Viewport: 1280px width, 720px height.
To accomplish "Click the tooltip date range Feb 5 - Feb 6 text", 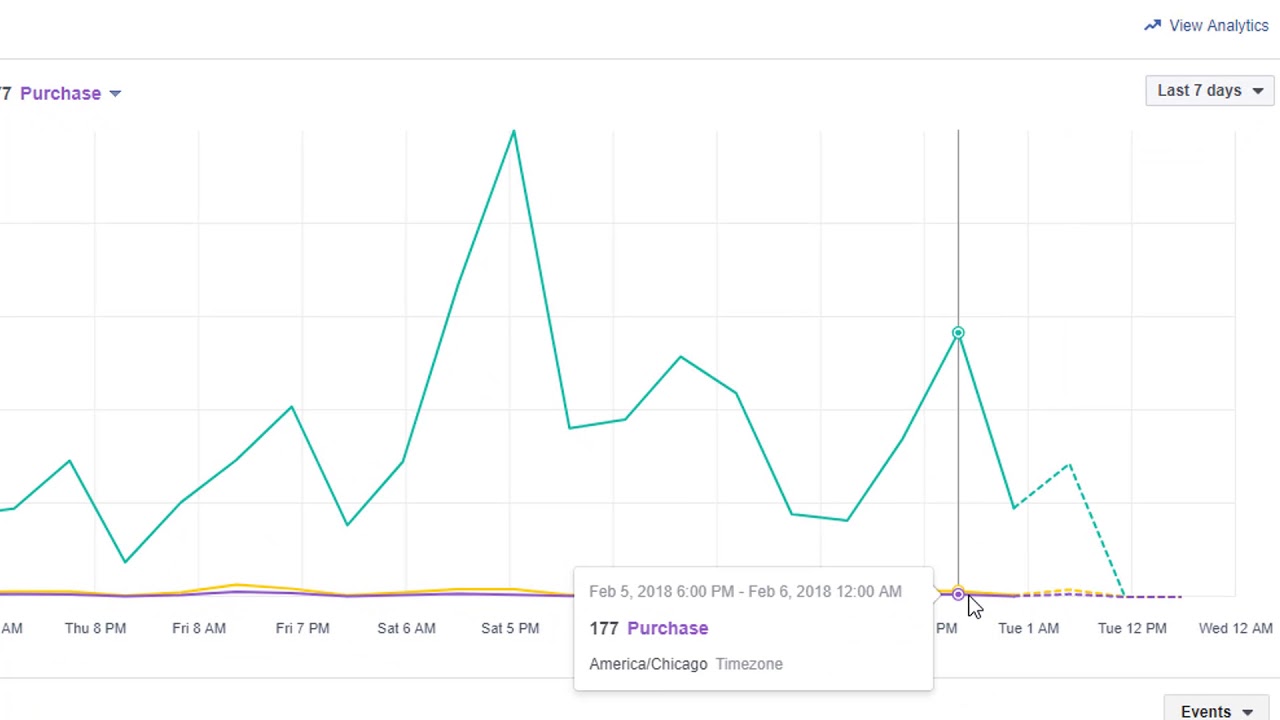I will [x=745, y=591].
